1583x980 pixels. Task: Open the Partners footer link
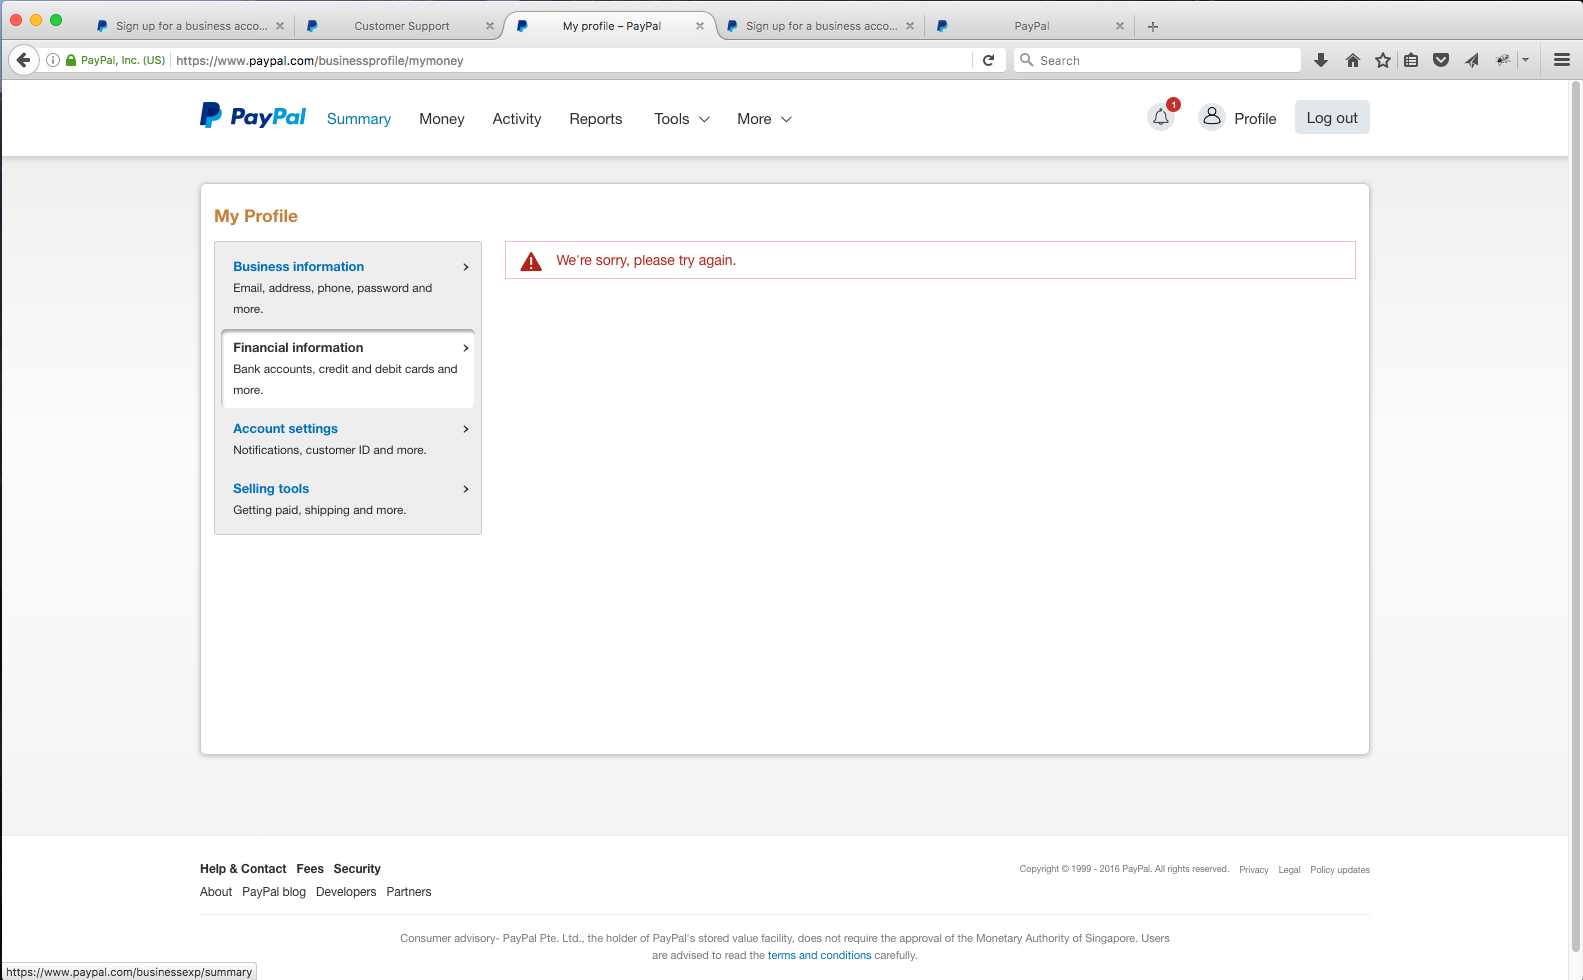click(409, 892)
